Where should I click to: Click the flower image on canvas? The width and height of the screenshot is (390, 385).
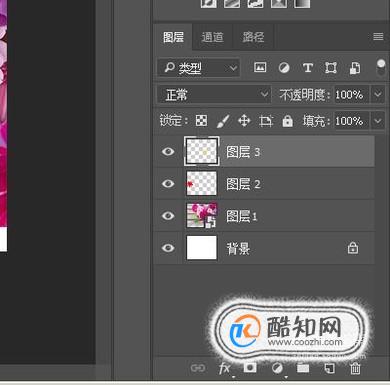pyautogui.click(x=3, y=113)
